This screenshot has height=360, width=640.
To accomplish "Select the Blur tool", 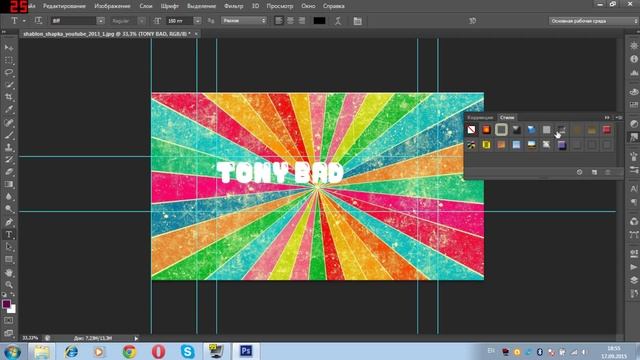I will (9, 196).
